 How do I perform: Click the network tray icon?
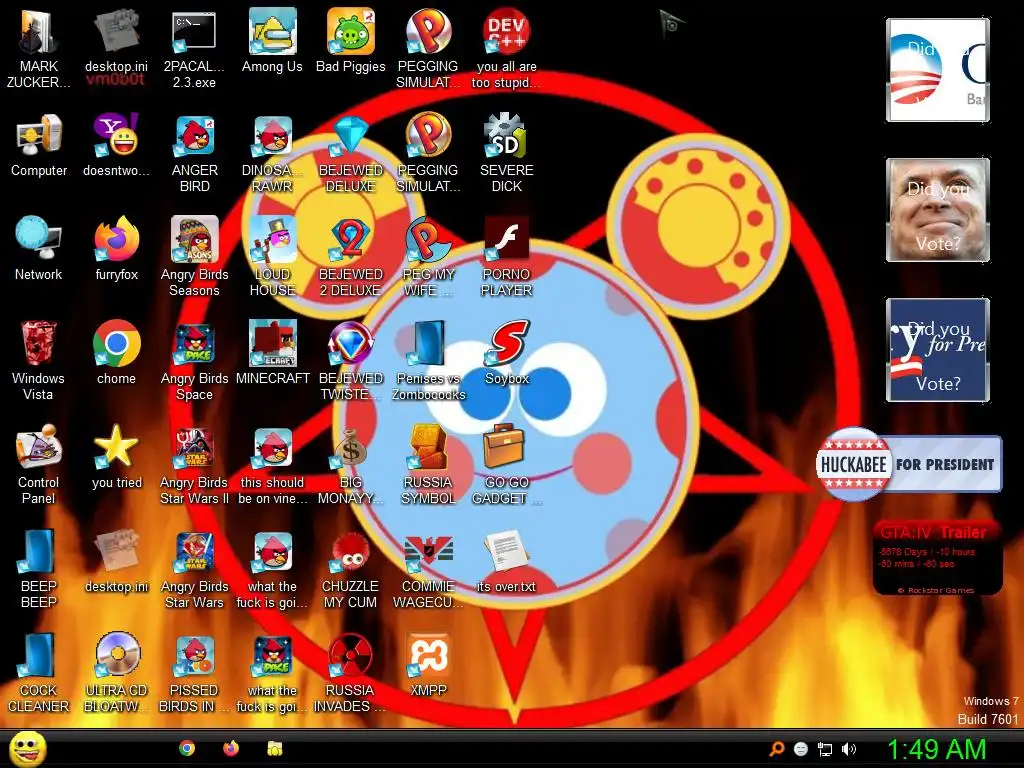point(825,749)
